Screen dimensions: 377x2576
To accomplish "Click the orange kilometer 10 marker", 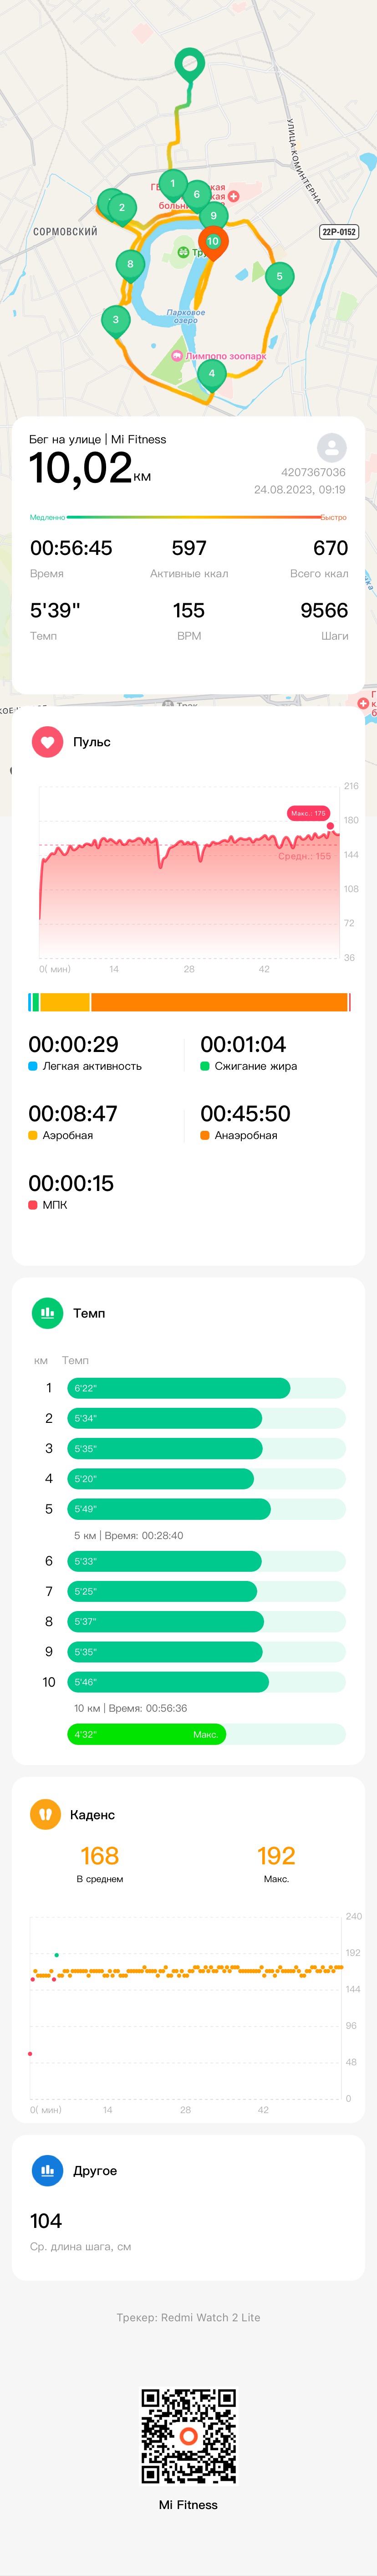I will [212, 242].
